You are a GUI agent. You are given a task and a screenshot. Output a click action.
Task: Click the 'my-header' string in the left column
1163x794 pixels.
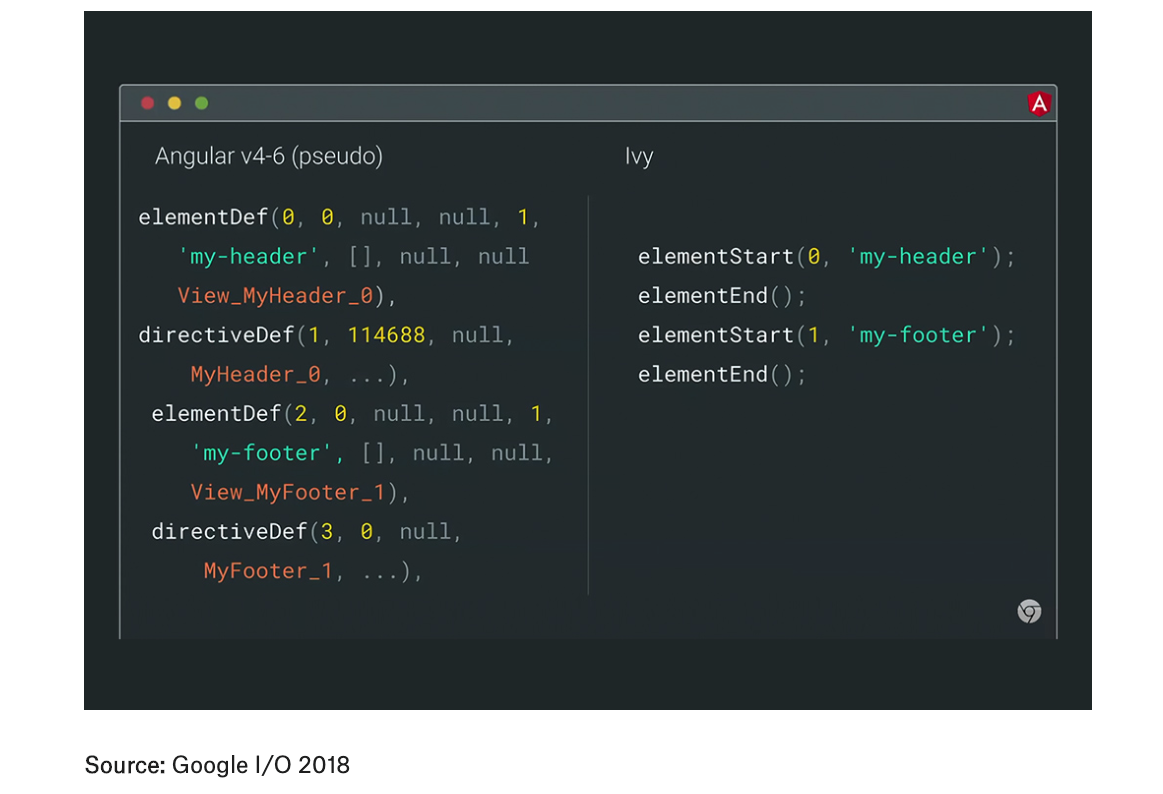(x=248, y=257)
